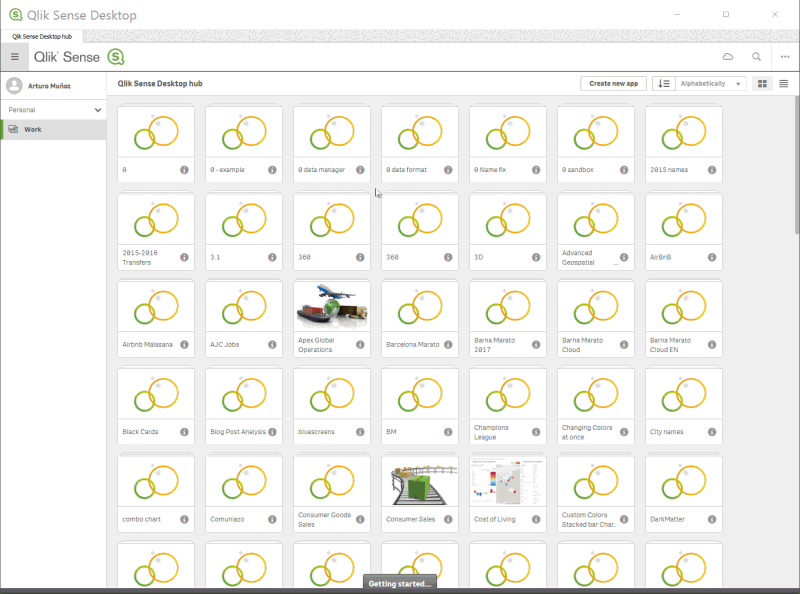Show info for 2015 names app
This screenshot has height=594, width=800.
point(712,170)
